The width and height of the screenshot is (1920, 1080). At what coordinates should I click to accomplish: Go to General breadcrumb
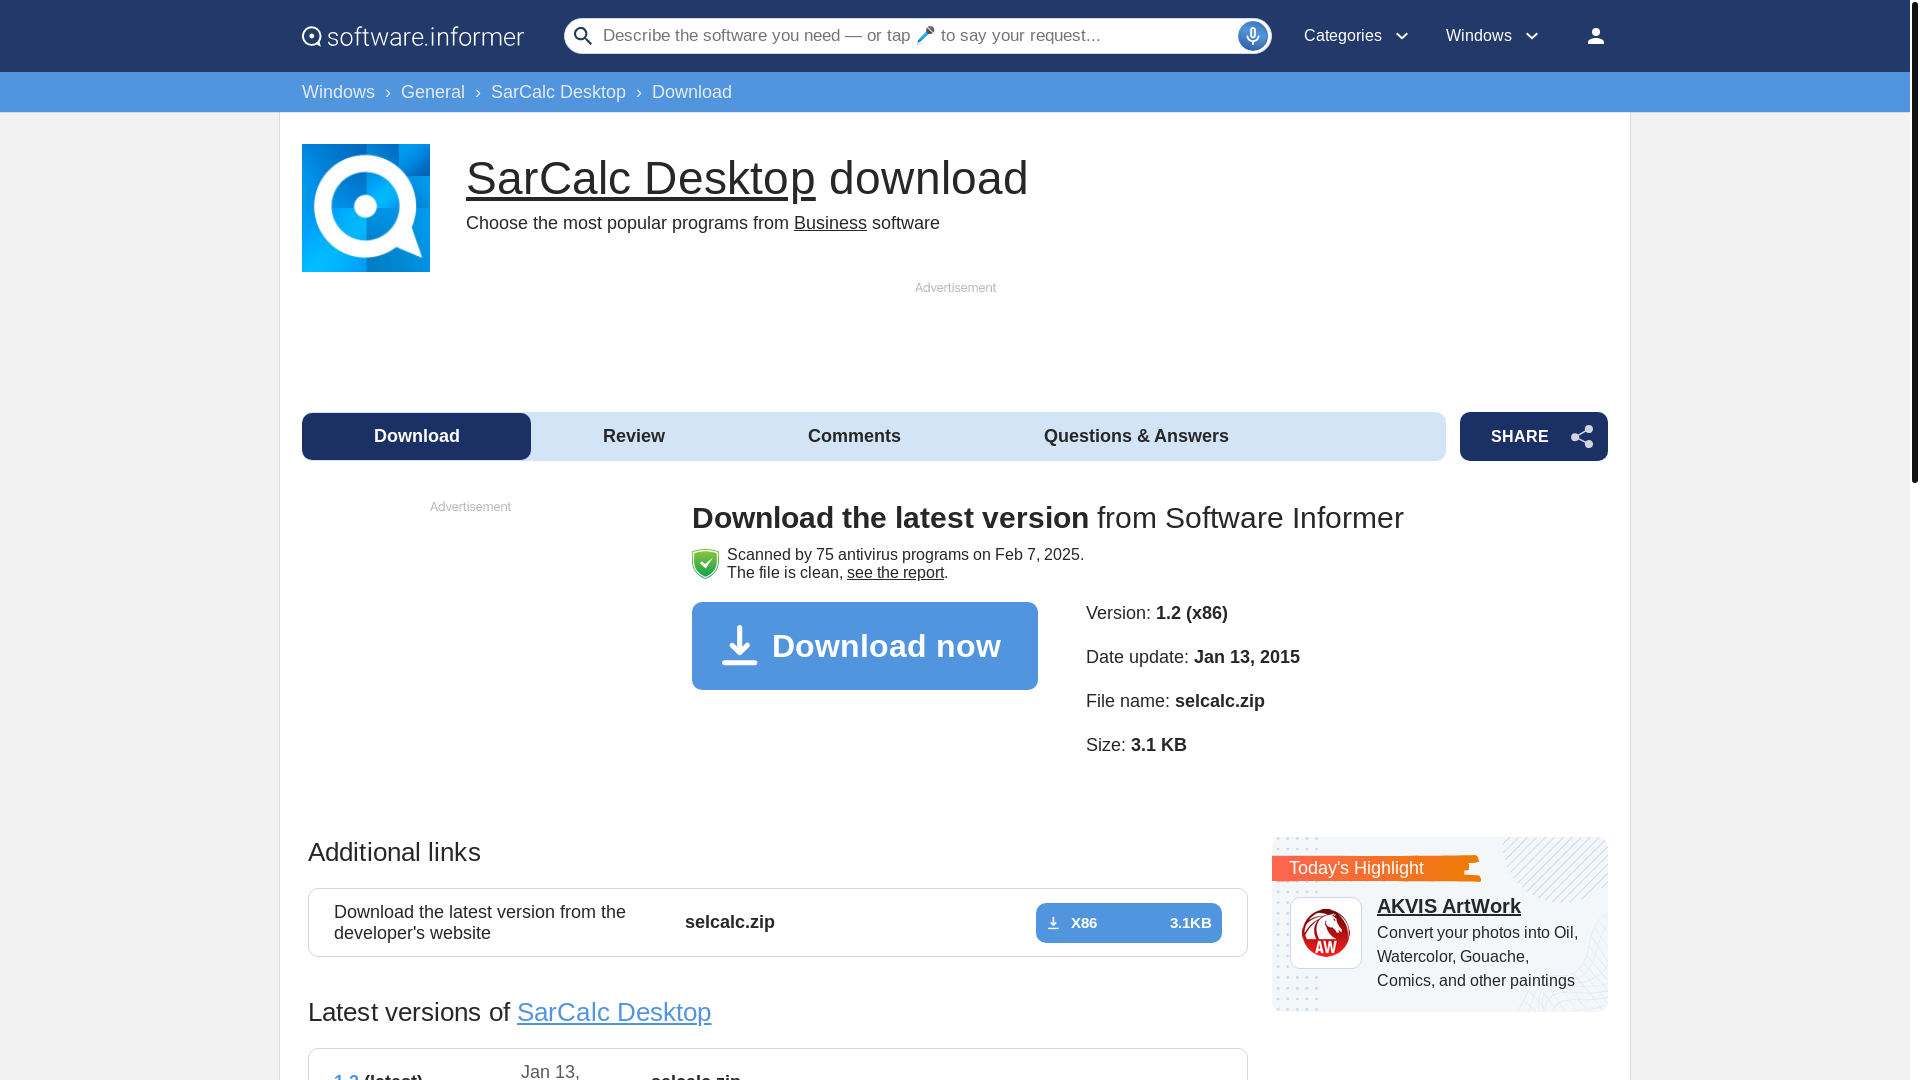coord(433,92)
